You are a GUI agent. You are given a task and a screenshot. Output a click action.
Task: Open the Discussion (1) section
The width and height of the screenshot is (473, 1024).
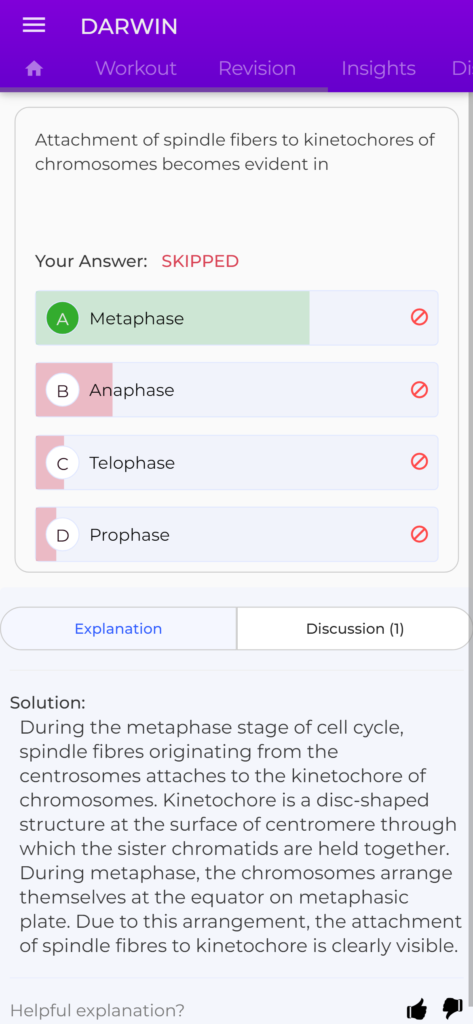355,629
